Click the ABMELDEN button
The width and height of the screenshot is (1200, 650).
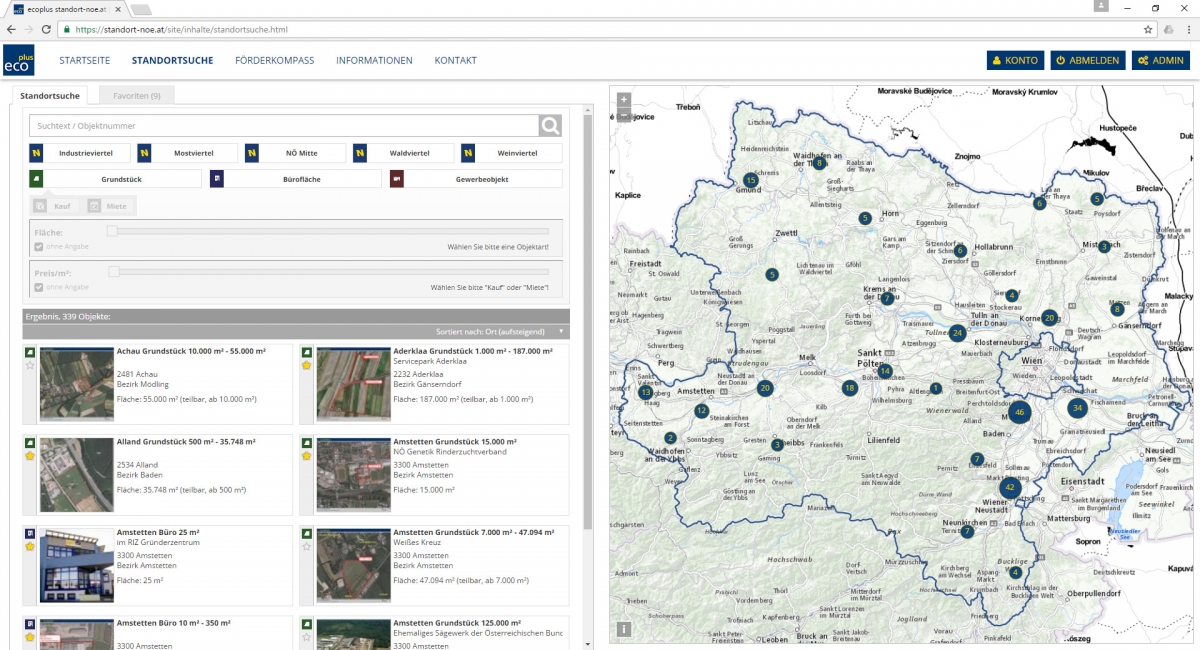pos(1088,61)
